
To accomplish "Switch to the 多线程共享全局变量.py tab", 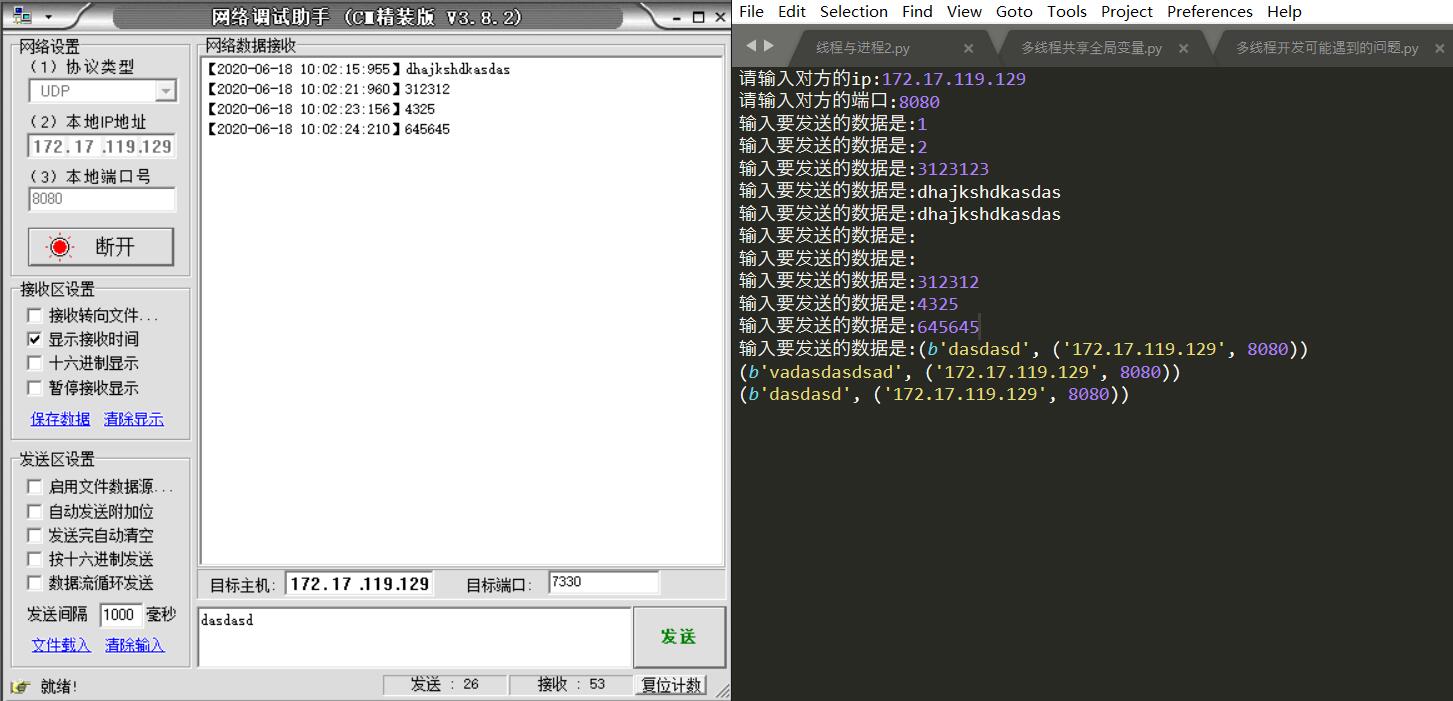I will pyautogui.click(x=1090, y=48).
